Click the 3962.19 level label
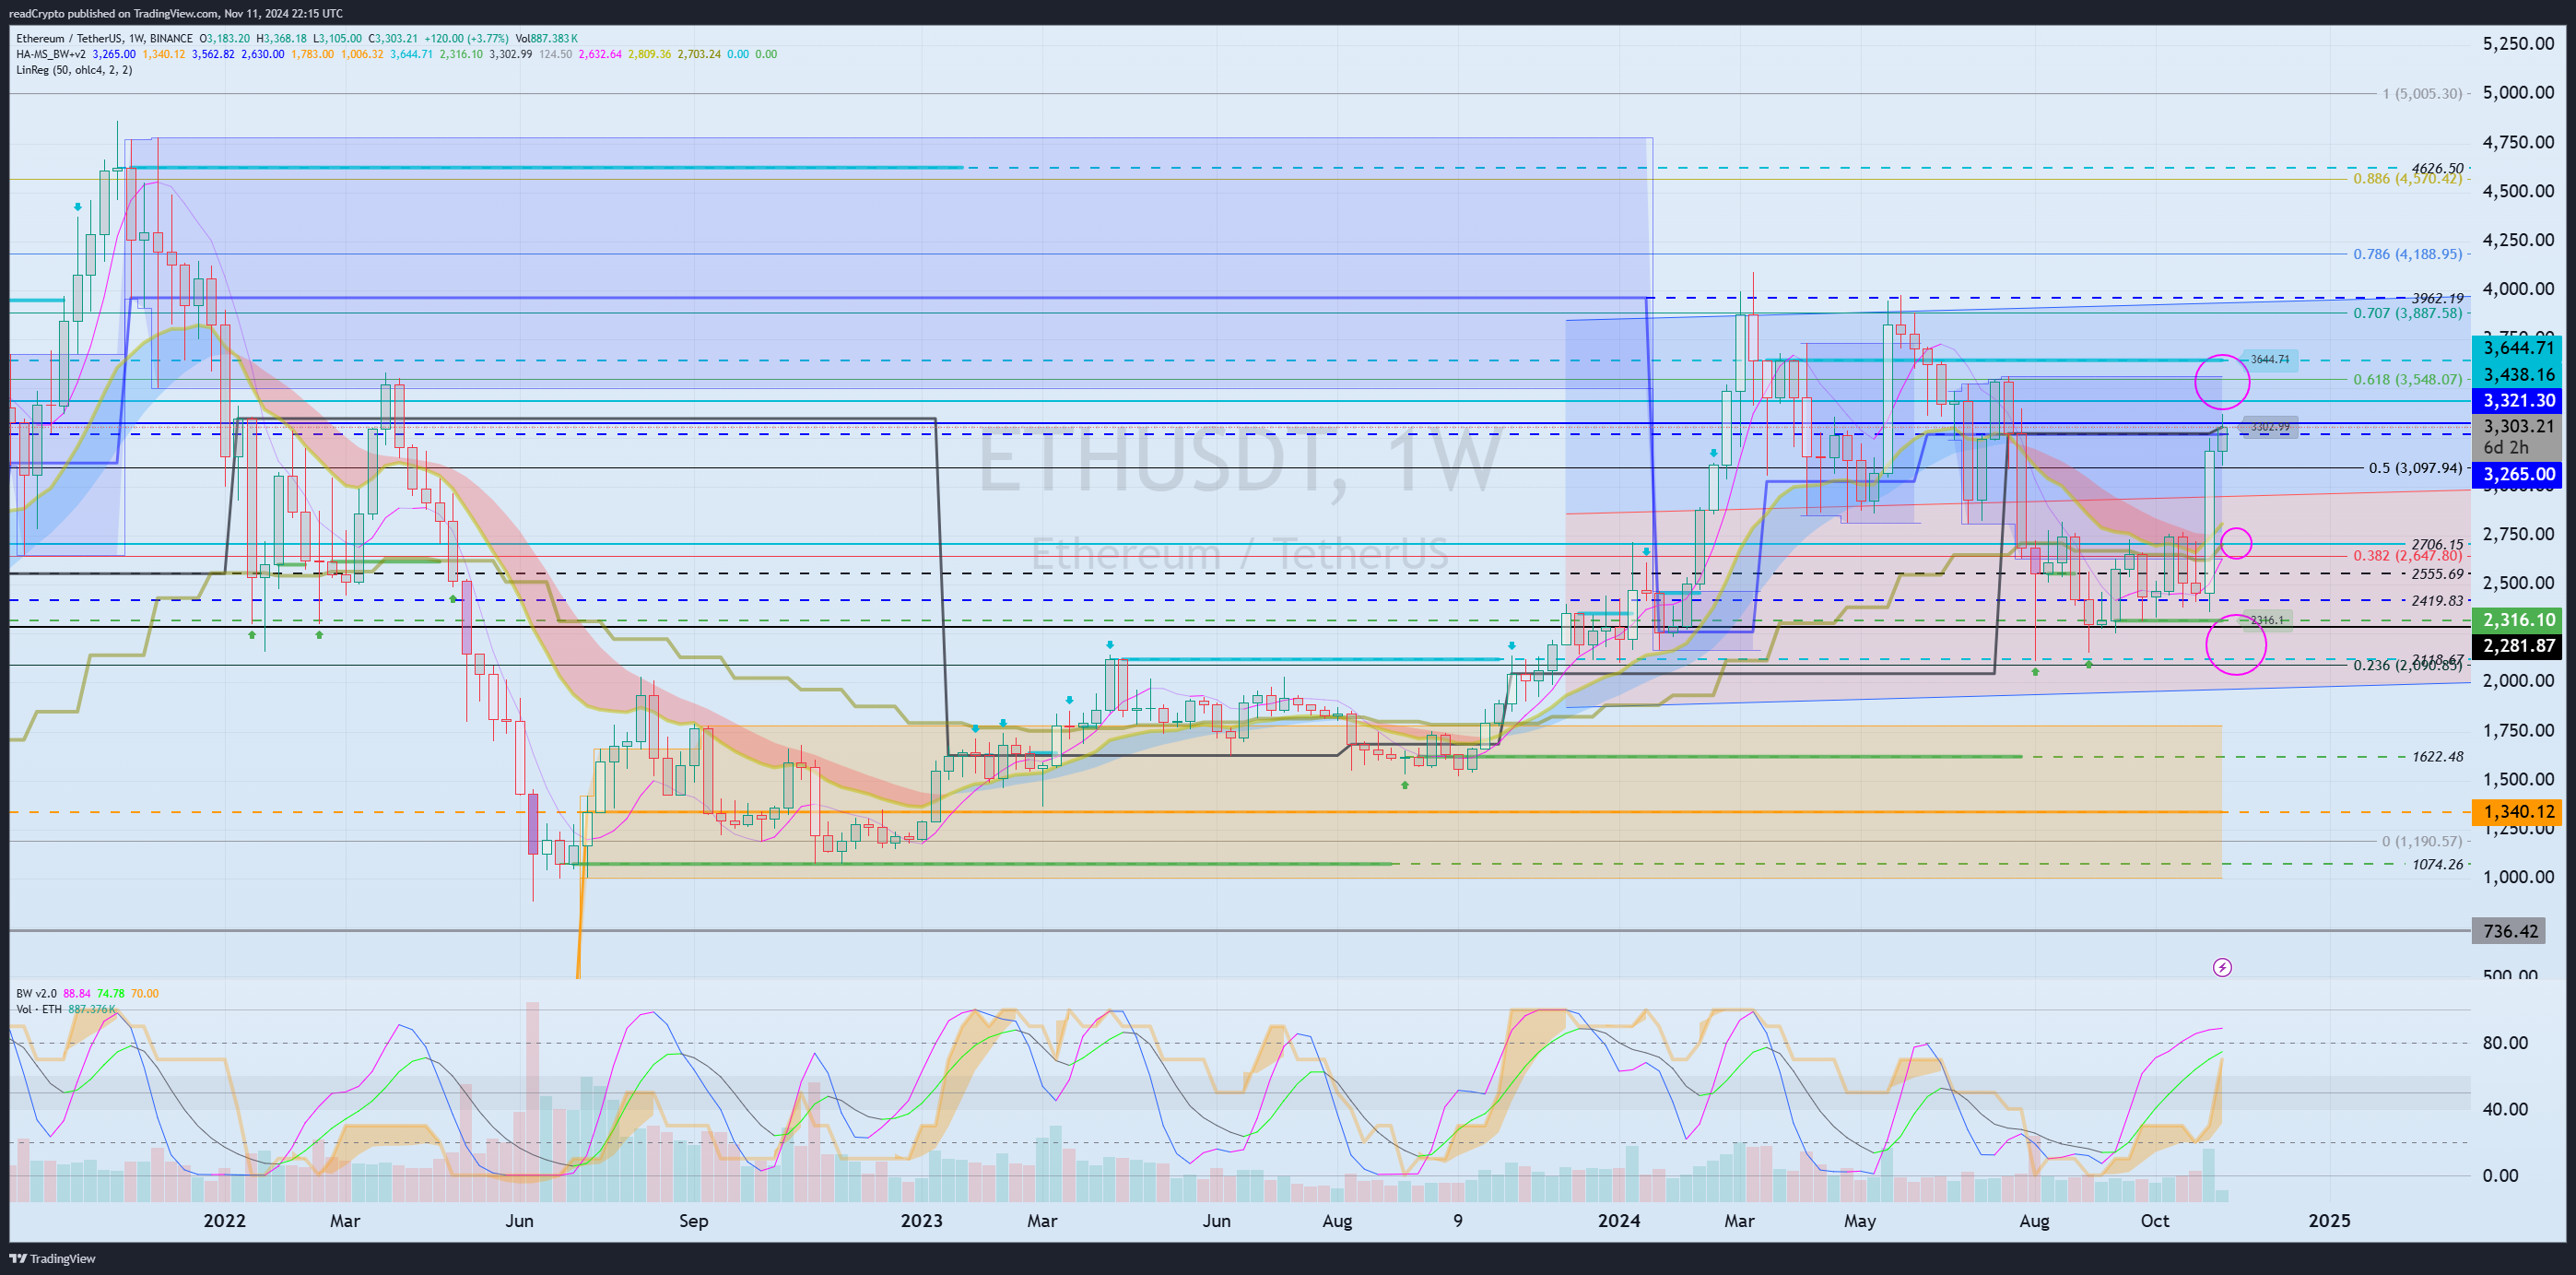The image size is (2576, 1275). click(x=2437, y=298)
